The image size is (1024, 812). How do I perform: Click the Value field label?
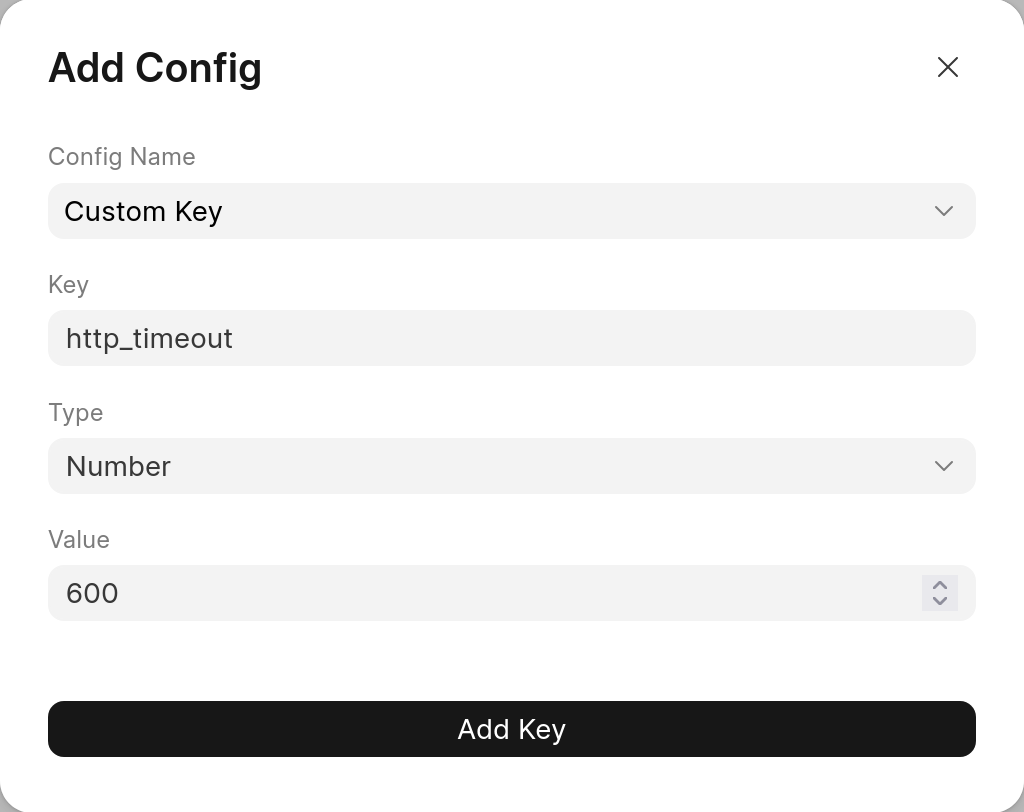point(79,540)
